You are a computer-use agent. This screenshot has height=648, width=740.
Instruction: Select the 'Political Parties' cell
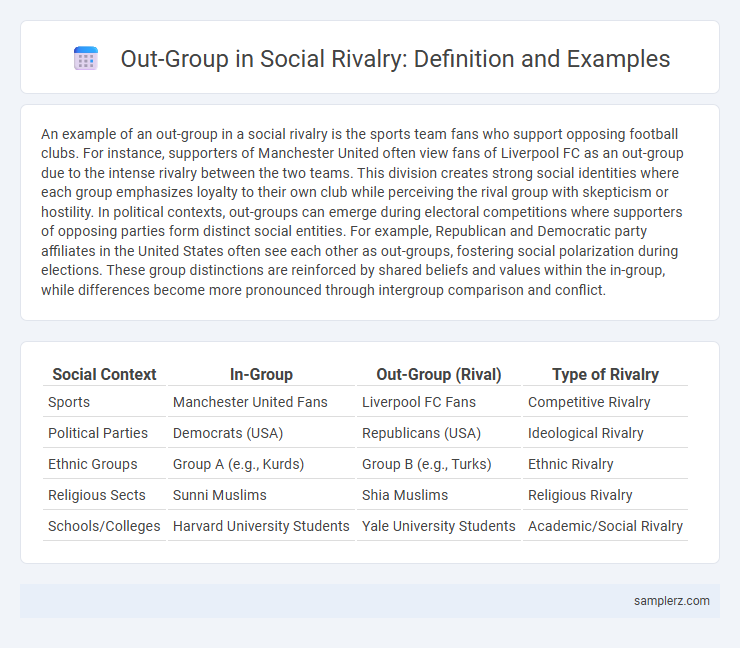[104, 433]
